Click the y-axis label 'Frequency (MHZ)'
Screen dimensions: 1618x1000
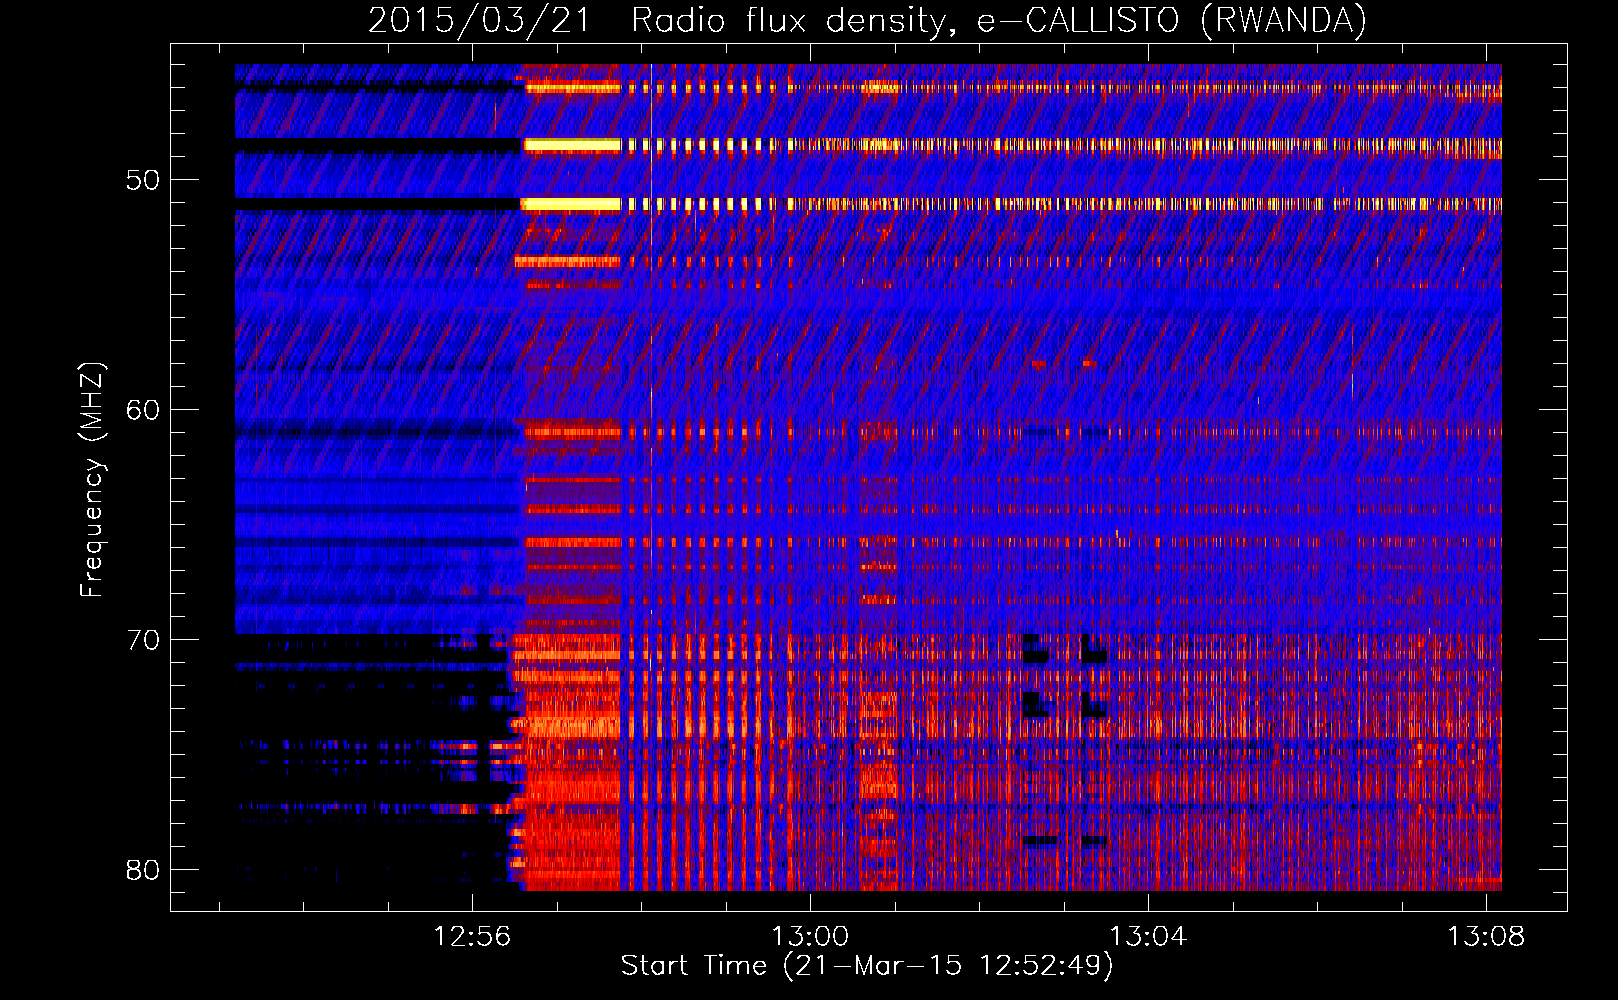92,480
